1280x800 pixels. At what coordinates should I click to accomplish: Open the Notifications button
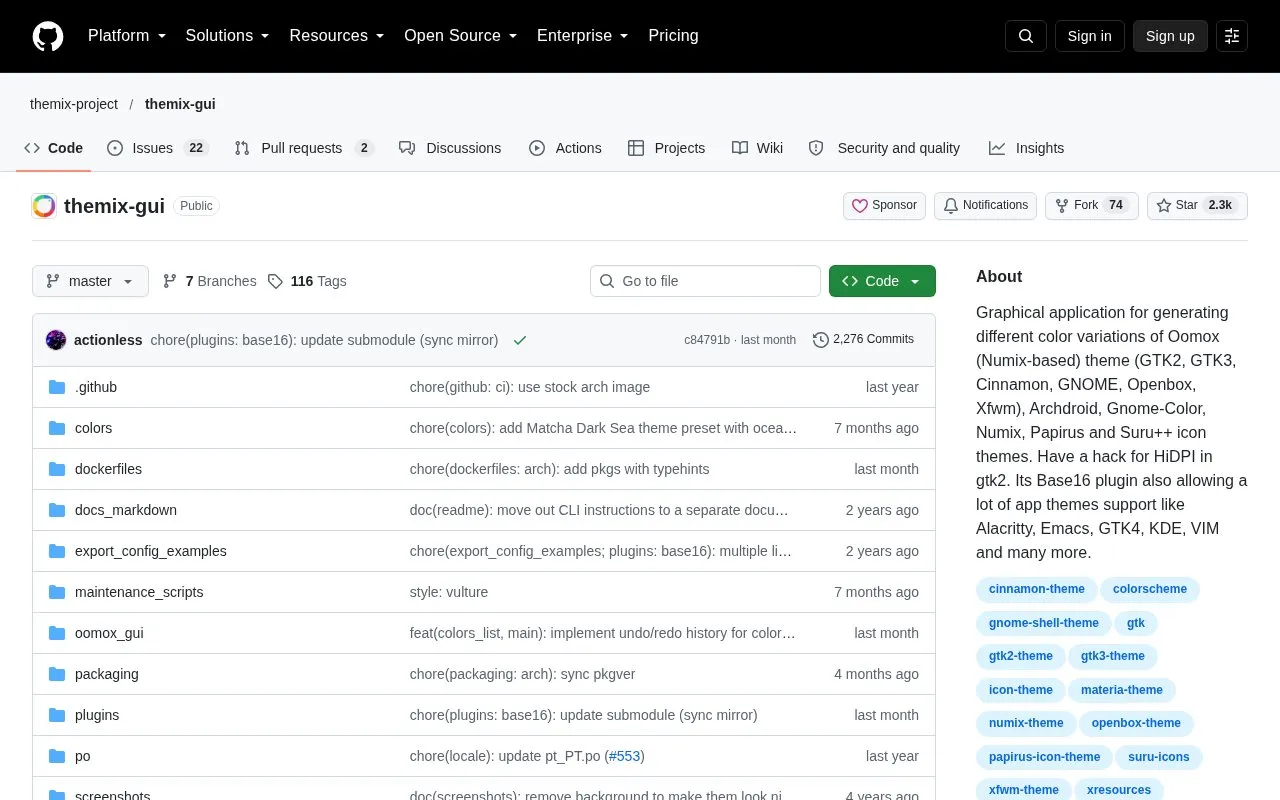[985, 206]
